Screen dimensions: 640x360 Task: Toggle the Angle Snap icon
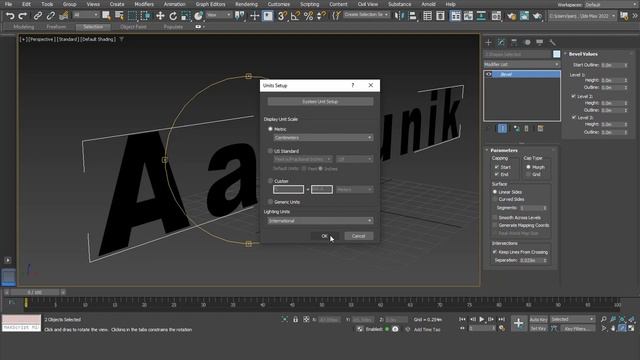click(x=296, y=16)
